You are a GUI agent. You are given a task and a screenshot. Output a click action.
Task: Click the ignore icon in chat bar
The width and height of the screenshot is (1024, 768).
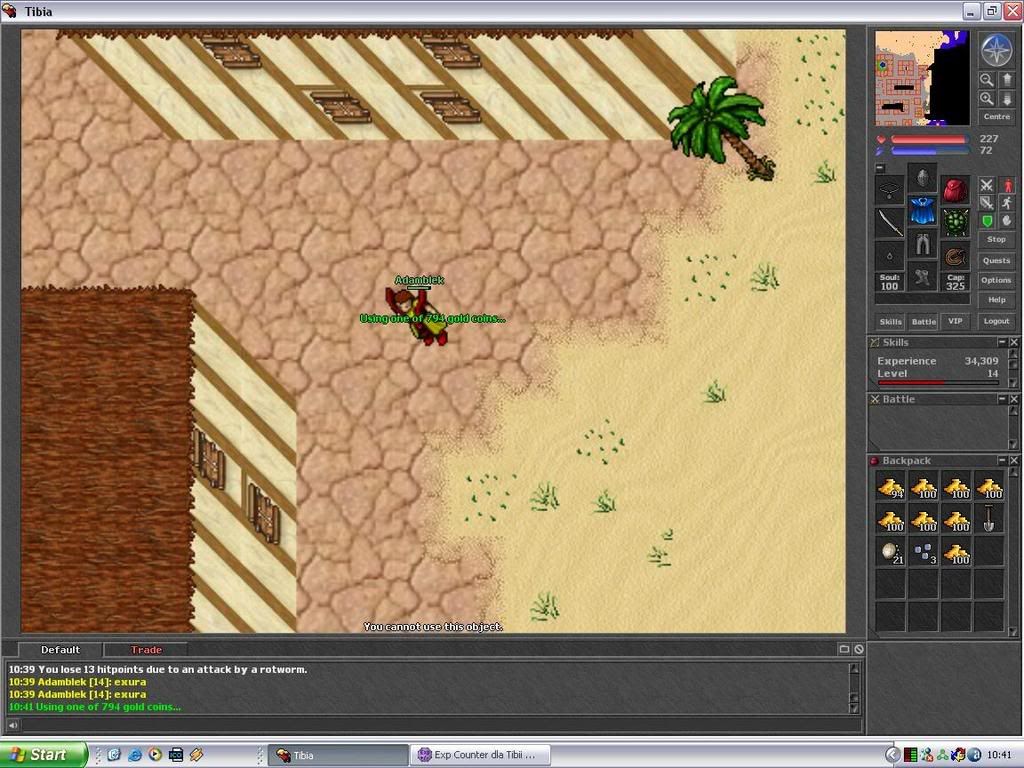point(859,649)
